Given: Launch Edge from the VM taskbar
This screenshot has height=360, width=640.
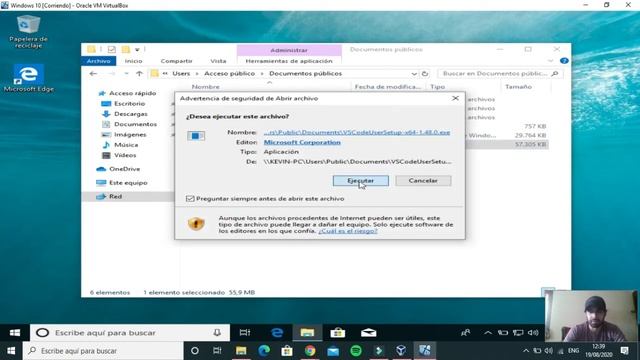Looking at the screenshot, I should [x=277, y=333].
